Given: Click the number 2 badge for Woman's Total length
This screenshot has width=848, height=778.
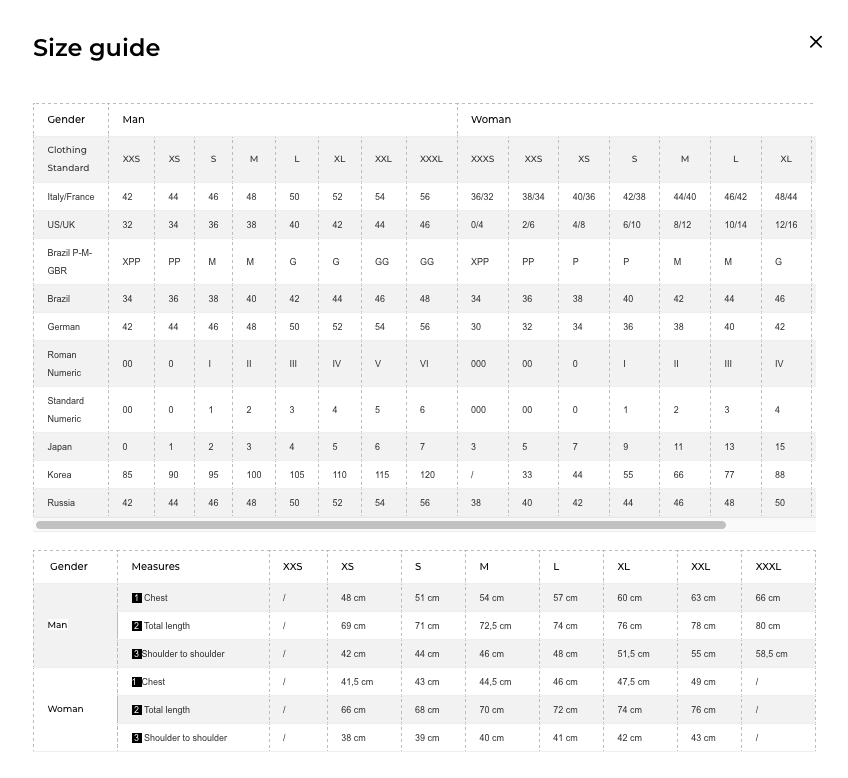Looking at the screenshot, I should point(137,710).
